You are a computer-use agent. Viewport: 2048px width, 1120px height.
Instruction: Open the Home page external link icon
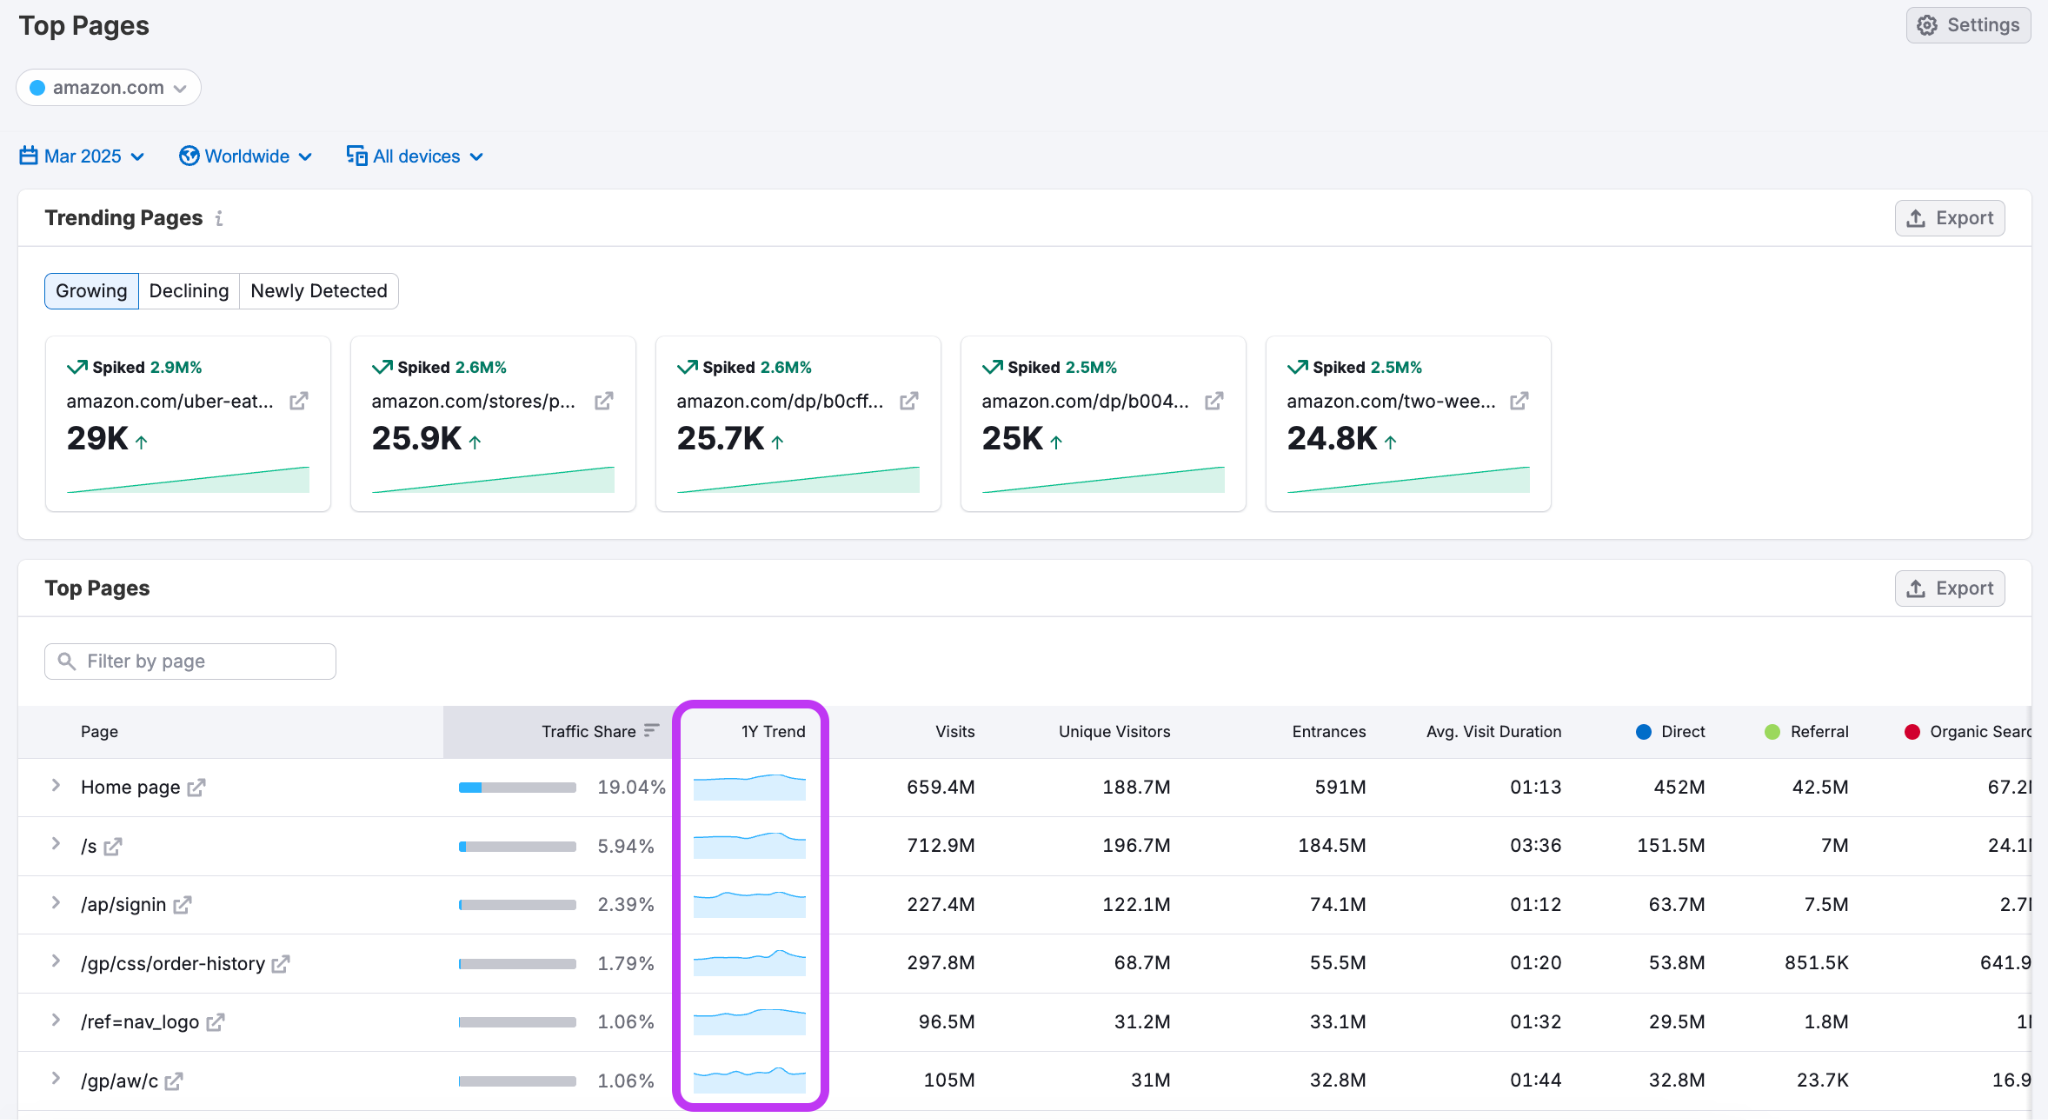pyautogui.click(x=197, y=787)
